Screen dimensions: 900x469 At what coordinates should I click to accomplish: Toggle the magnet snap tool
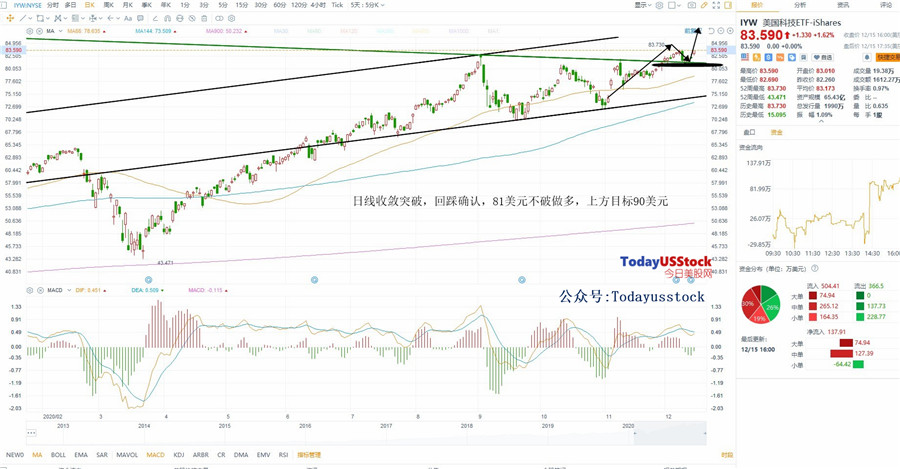coord(168,18)
